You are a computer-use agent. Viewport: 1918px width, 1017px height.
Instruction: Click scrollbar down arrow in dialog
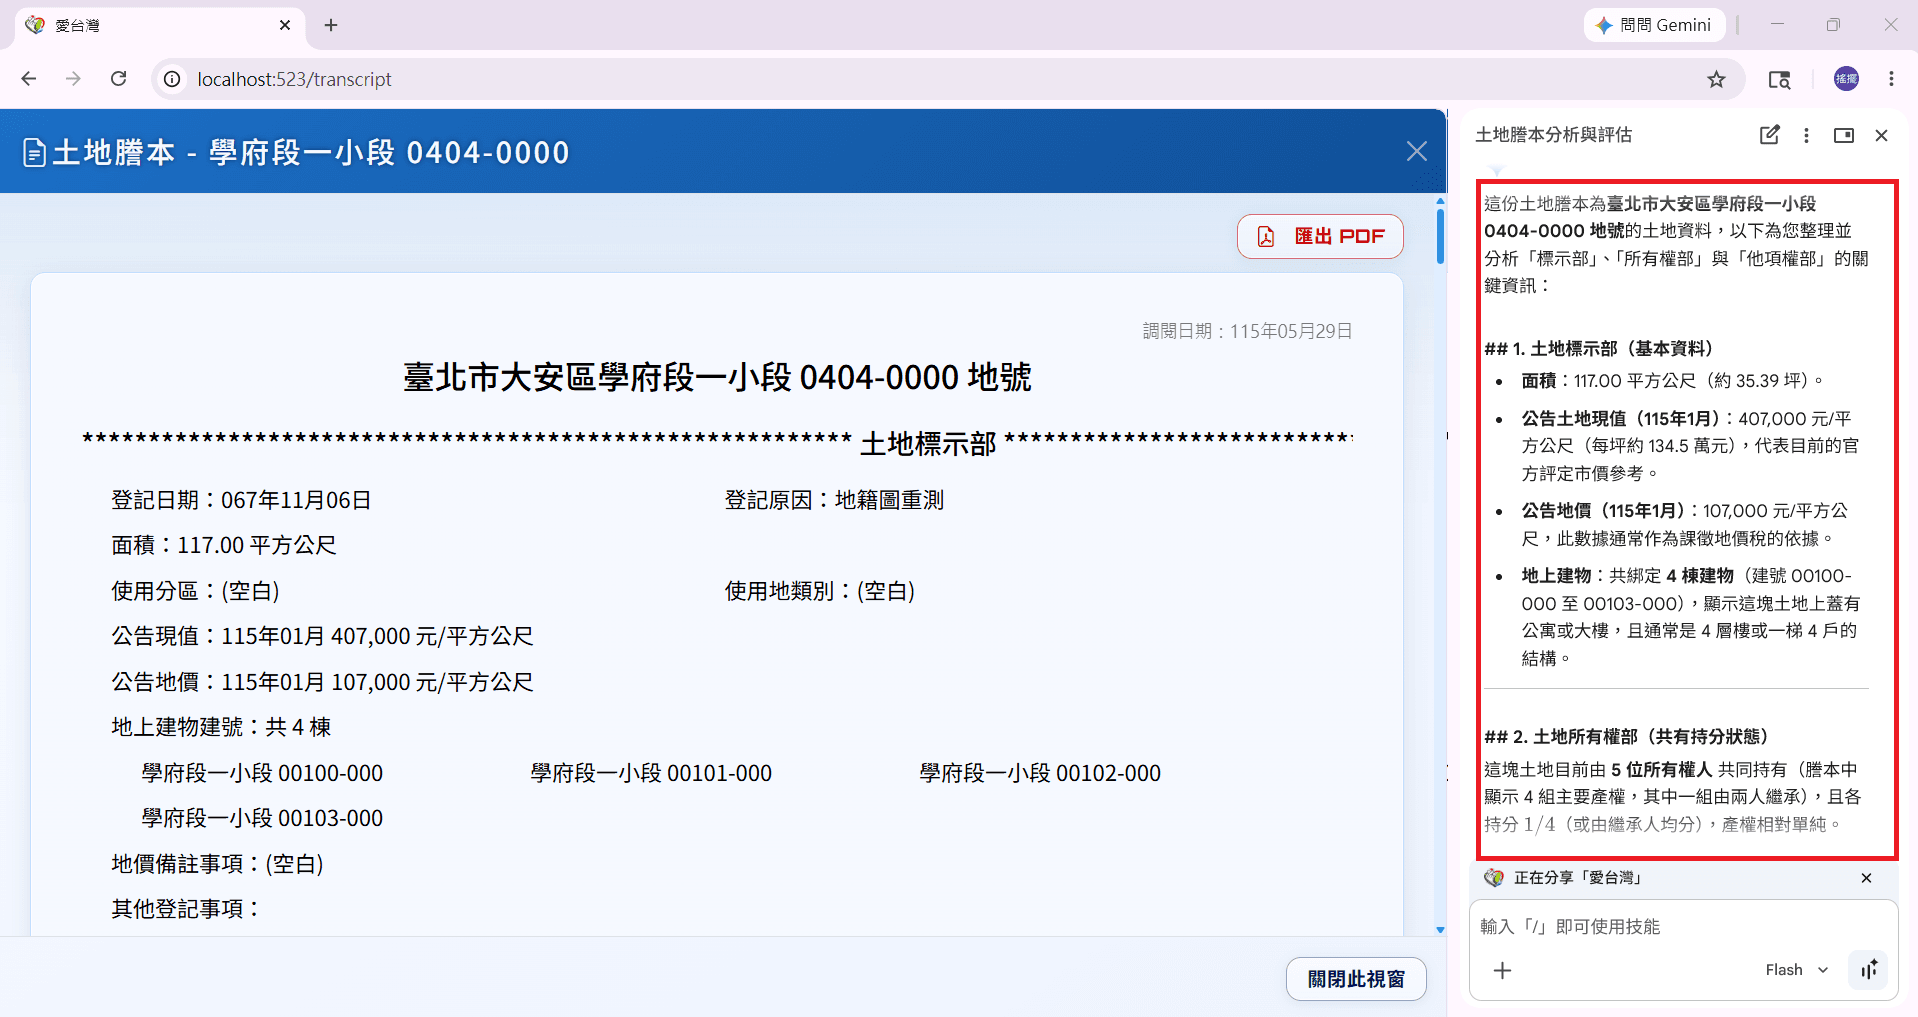(x=1440, y=929)
